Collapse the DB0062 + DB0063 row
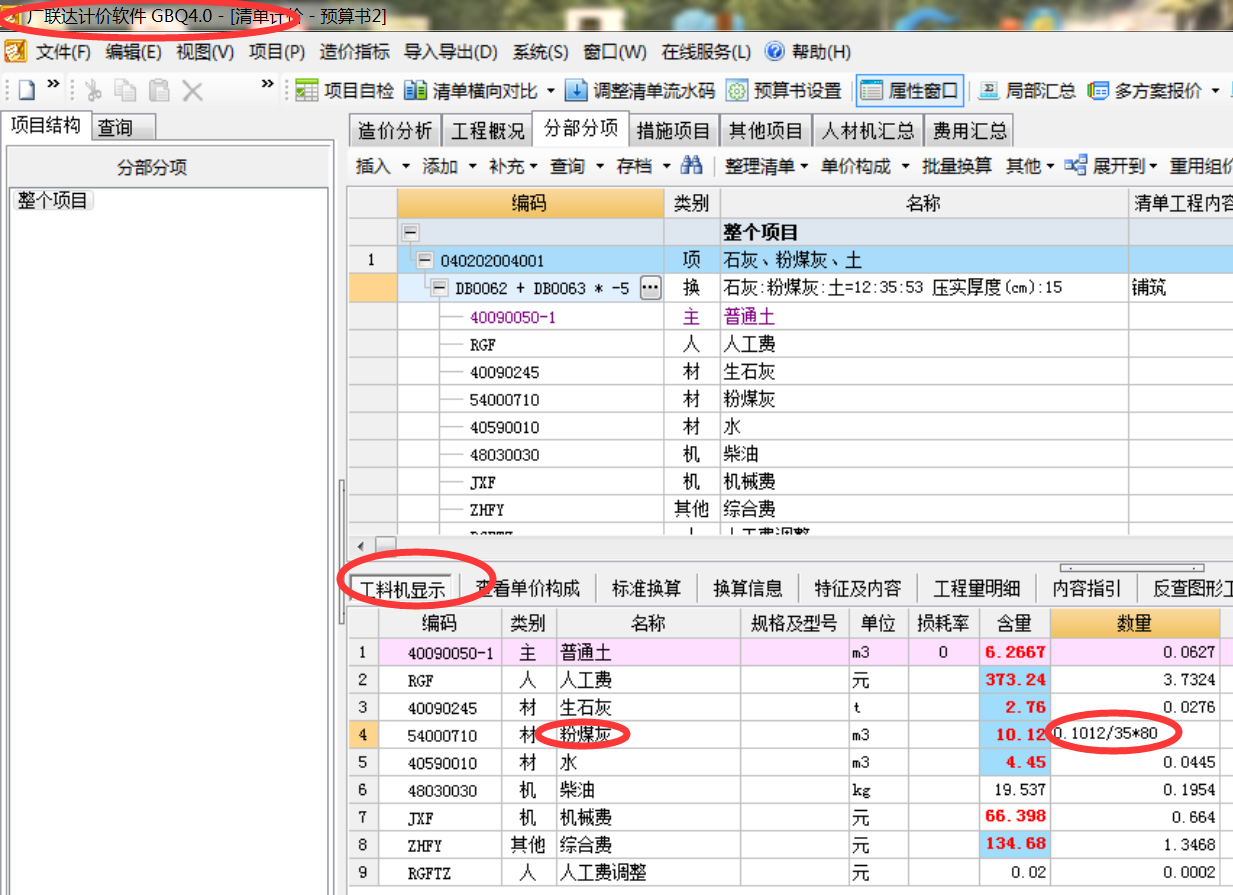1233x895 pixels. point(441,289)
